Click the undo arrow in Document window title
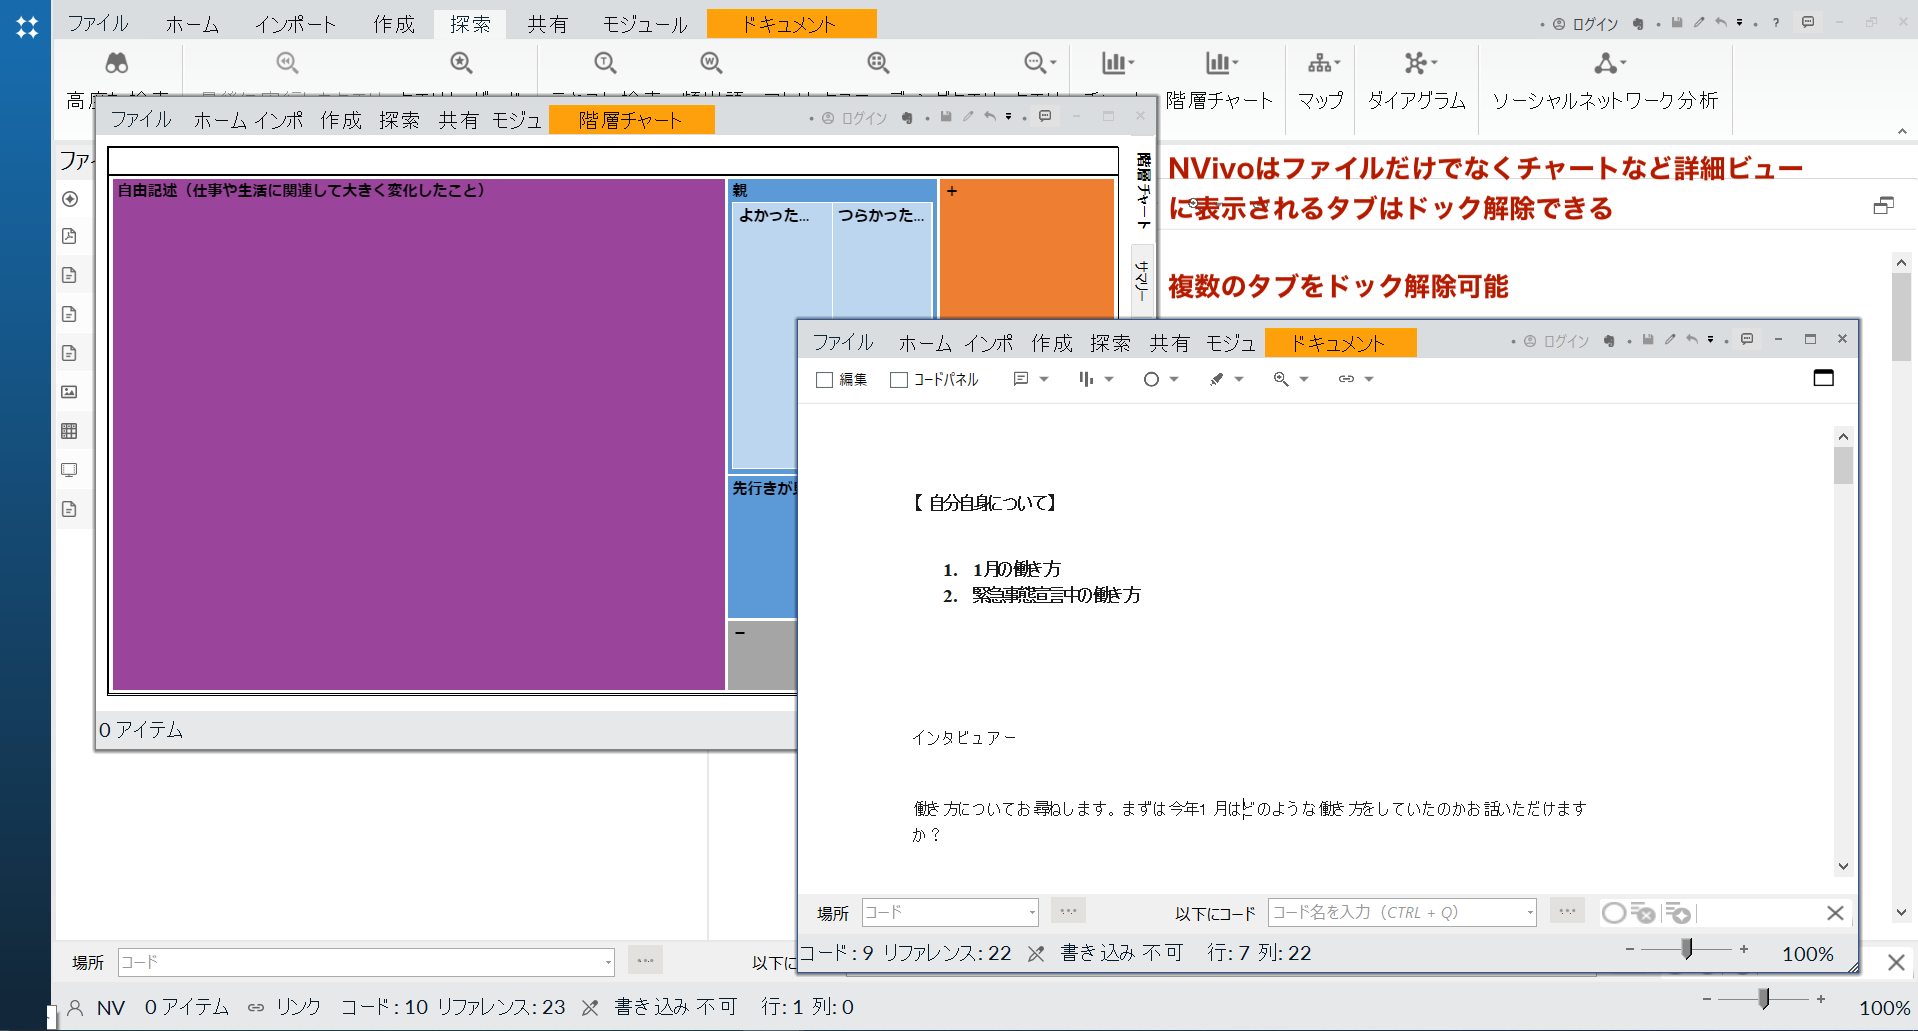The image size is (1918, 1031). 1691,340
